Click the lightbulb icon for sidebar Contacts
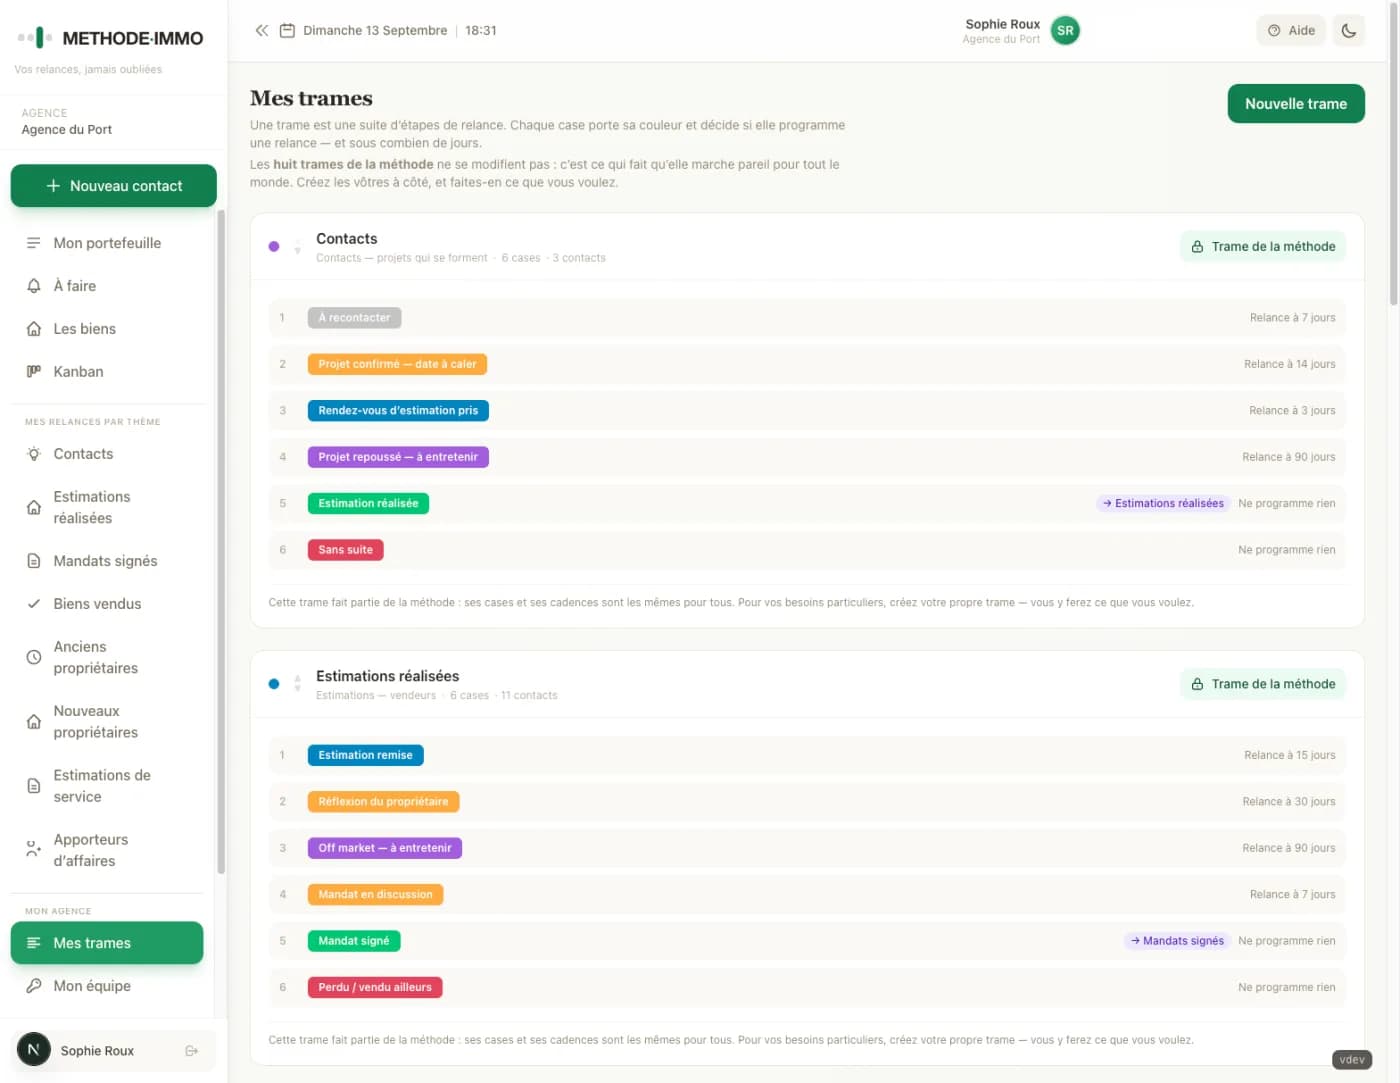The width and height of the screenshot is (1400, 1083). click(x=34, y=454)
